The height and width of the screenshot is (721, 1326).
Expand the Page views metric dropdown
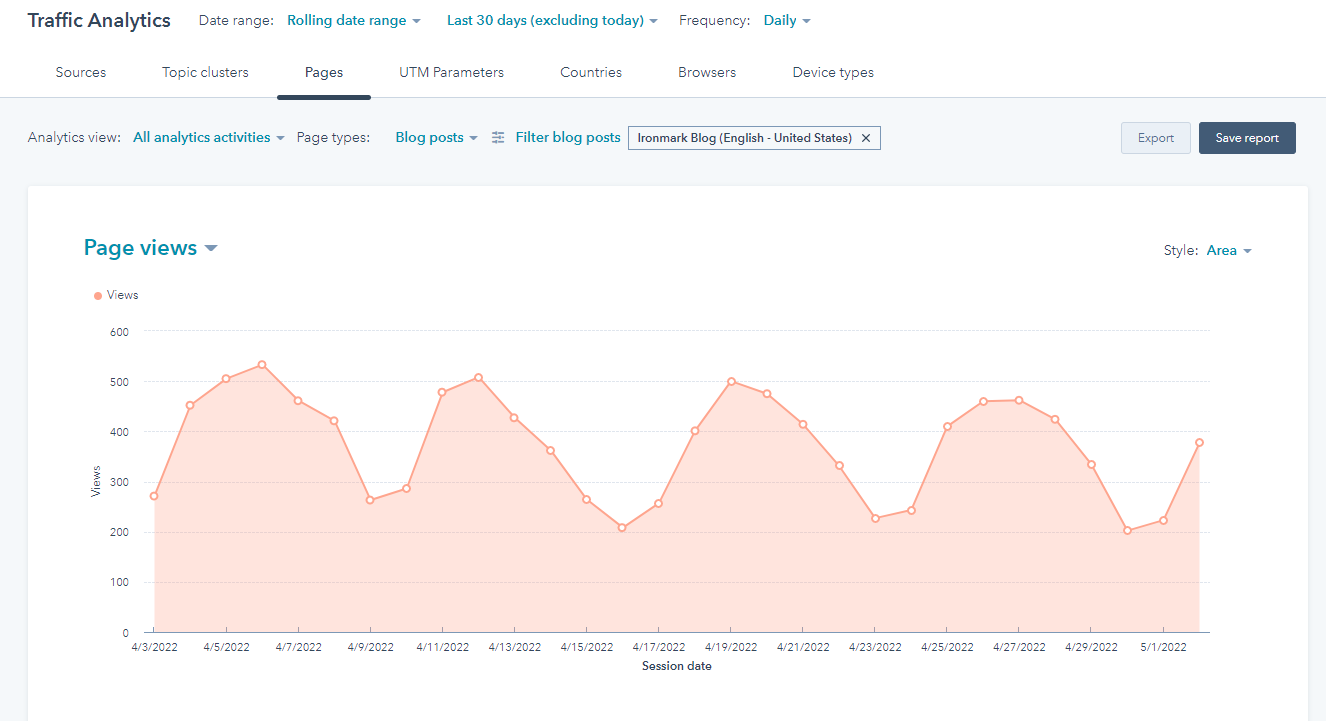pyautogui.click(x=151, y=248)
